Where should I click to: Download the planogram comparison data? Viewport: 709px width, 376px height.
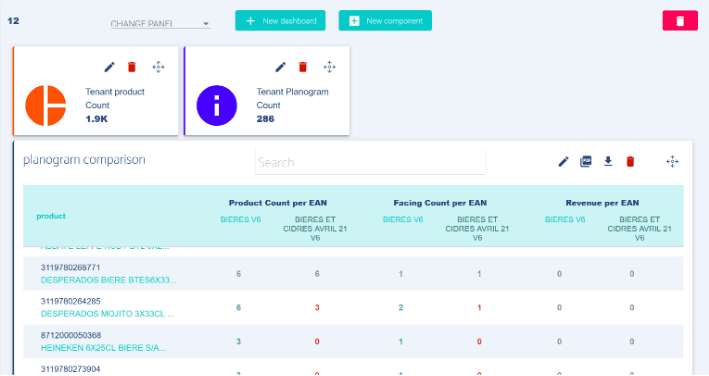[x=608, y=161]
